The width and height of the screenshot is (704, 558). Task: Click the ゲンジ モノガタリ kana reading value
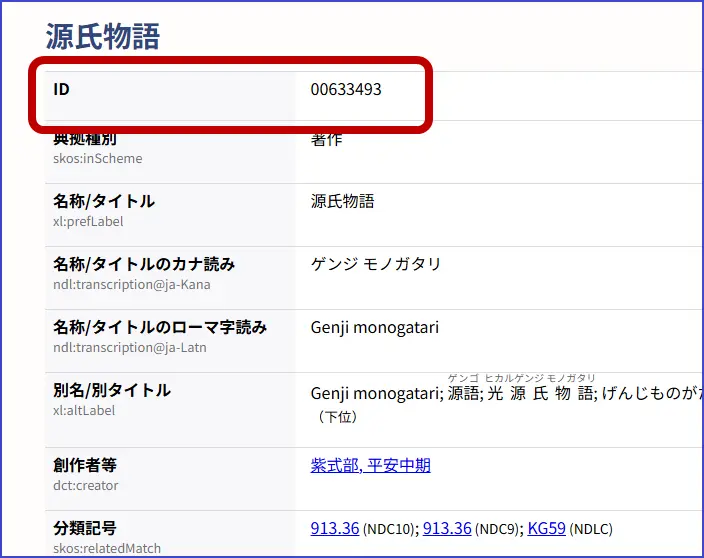click(376, 264)
